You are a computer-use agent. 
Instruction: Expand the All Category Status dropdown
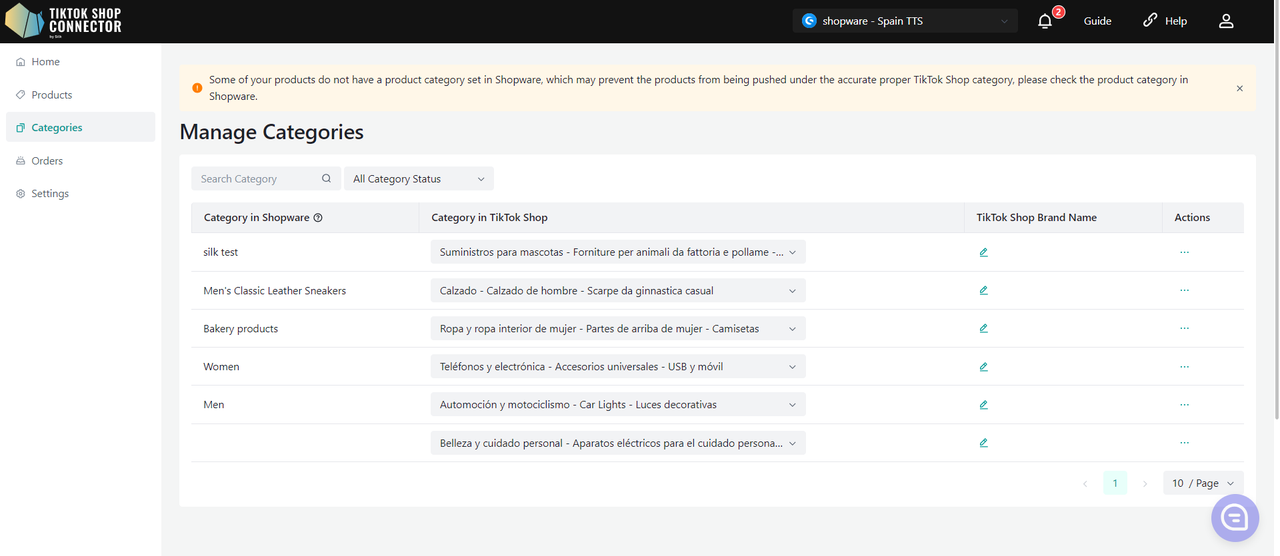418,179
